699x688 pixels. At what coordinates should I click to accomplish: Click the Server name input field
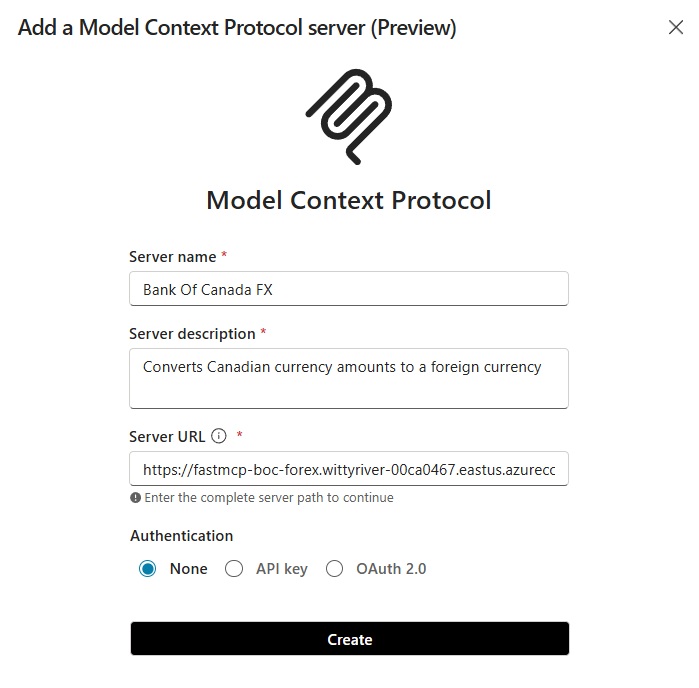click(349, 289)
